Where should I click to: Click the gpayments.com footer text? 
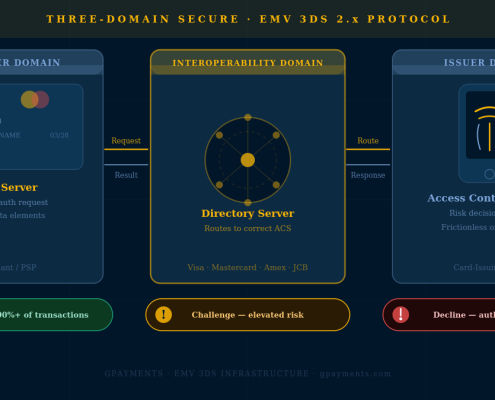(x=355, y=374)
